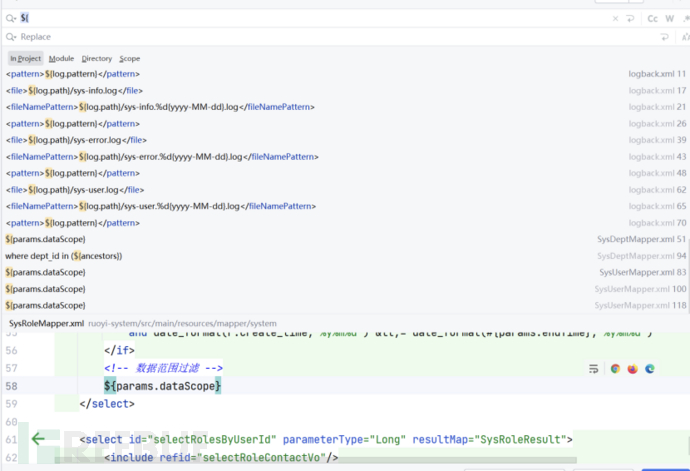Screen dimensions: 690x471
Task: Open replace history dropdown magnifier icon
Action: 11,37
